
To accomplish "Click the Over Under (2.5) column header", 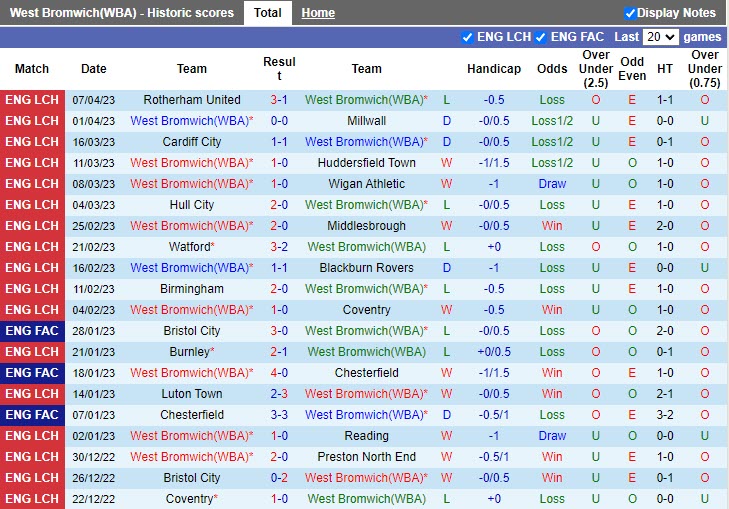I will tap(596, 69).
